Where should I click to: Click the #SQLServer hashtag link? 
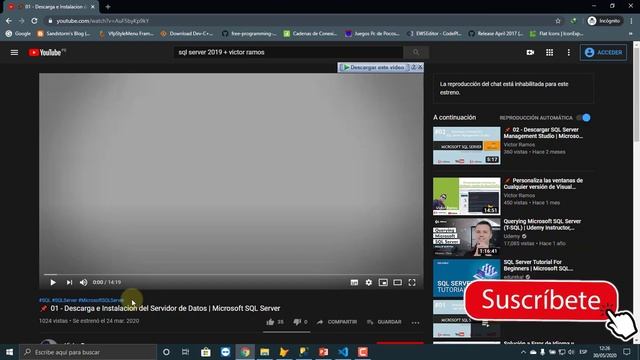(64, 300)
